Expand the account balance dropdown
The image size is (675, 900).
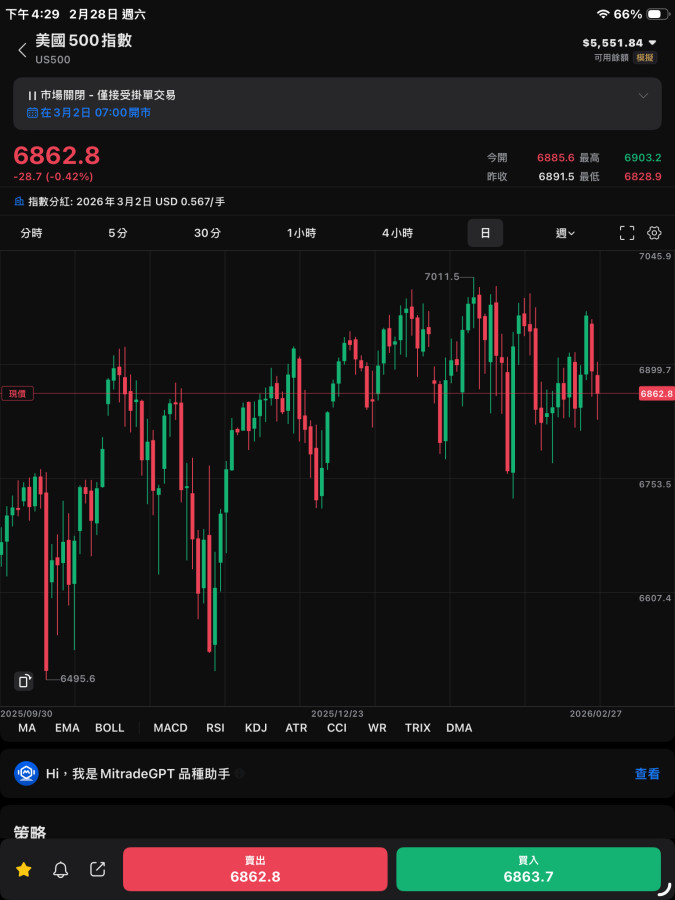[x=653, y=43]
